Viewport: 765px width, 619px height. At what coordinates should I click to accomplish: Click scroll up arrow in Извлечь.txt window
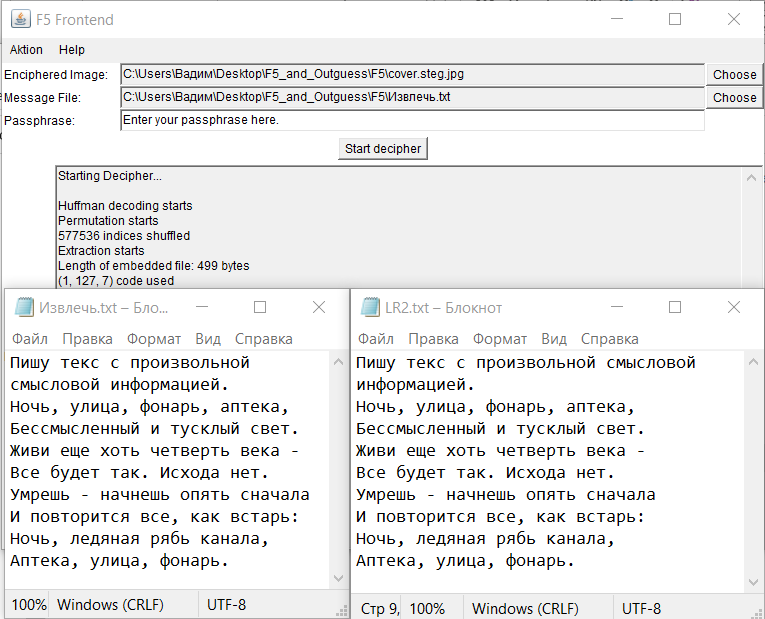338,362
